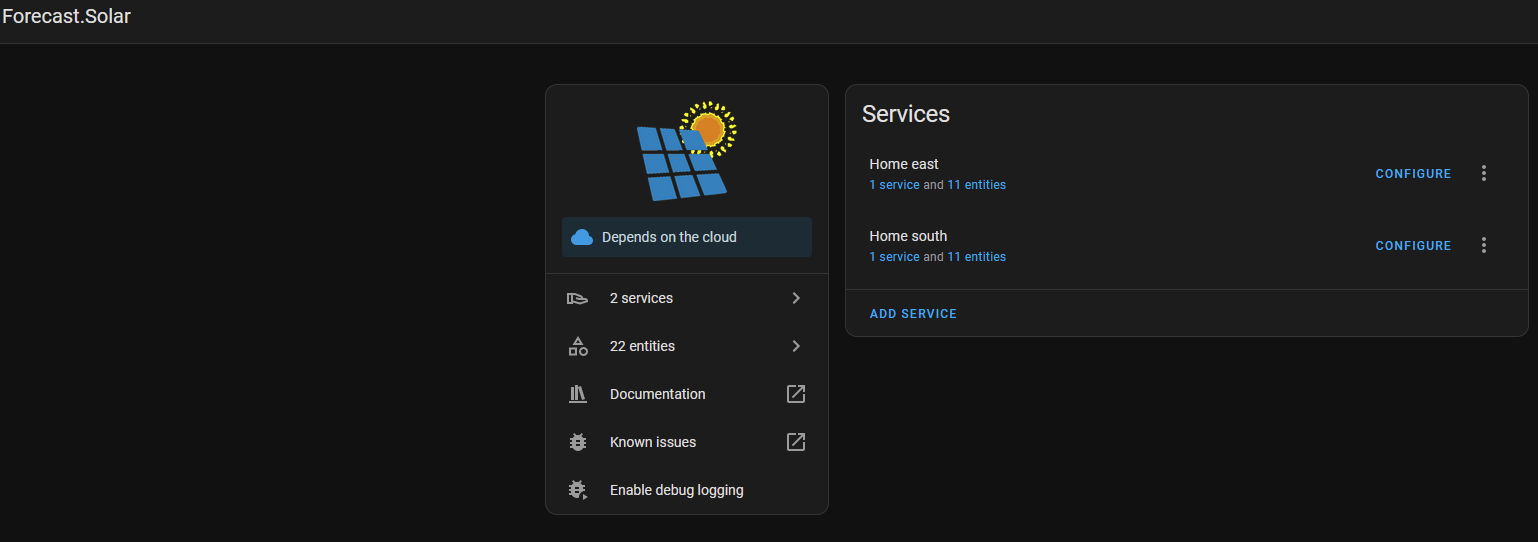
Task: Open Documentation external link icon
Action: pos(796,394)
